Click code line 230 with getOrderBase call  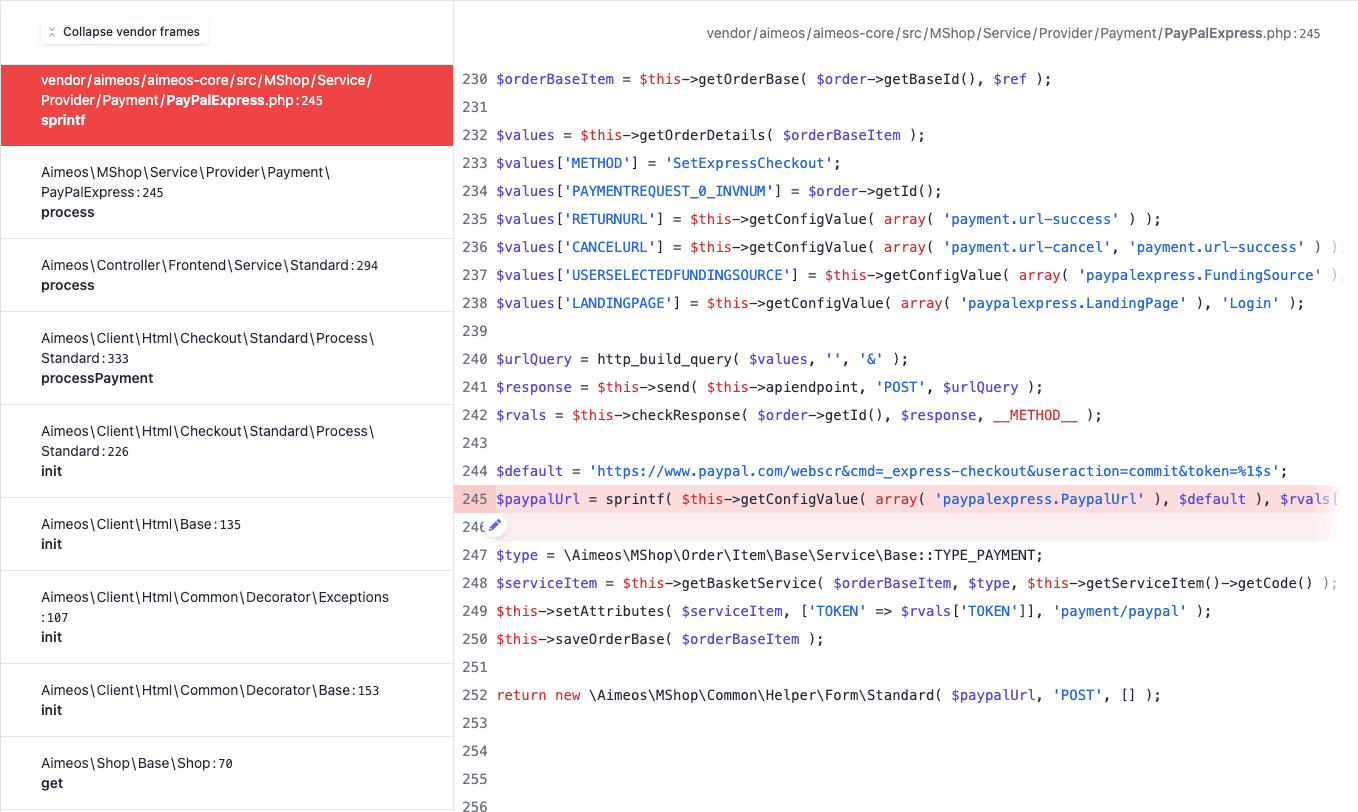[773, 79]
